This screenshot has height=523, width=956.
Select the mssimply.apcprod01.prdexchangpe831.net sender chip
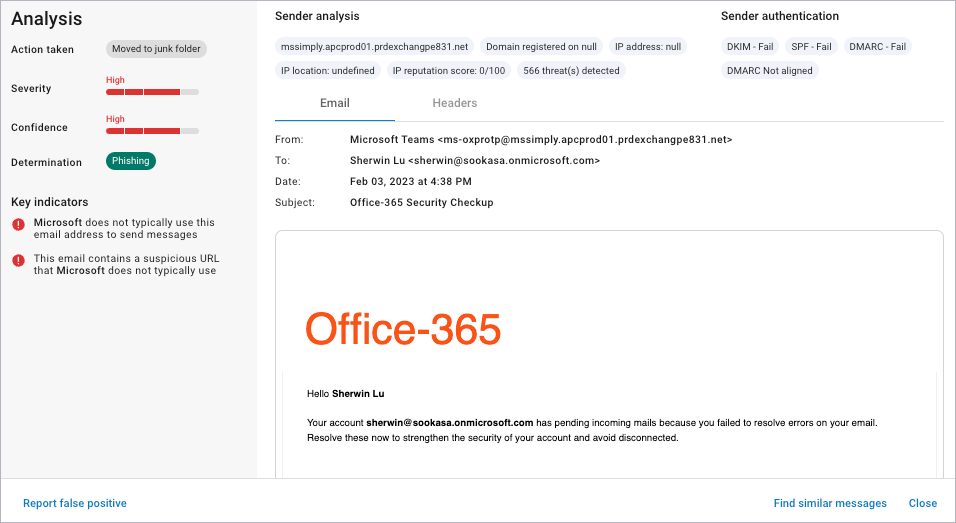(374, 46)
